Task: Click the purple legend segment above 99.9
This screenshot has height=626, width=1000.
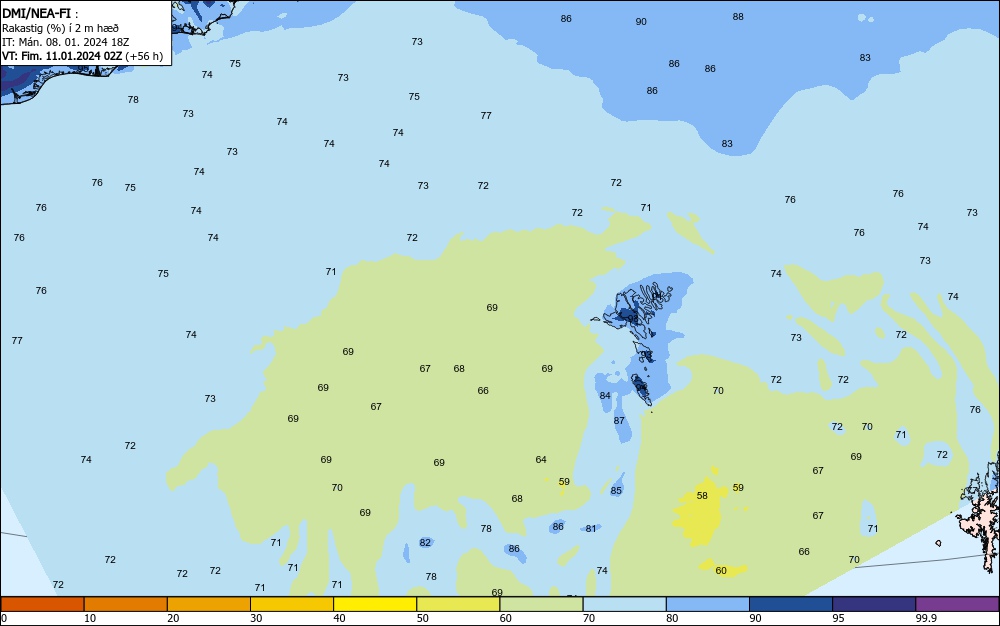Action: point(957,604)
